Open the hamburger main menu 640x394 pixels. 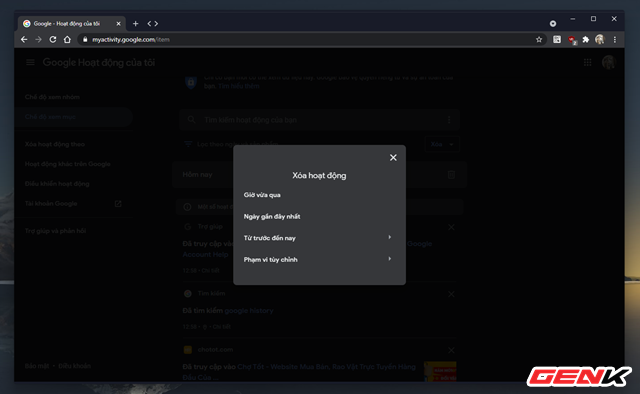[x=30, y=62]
